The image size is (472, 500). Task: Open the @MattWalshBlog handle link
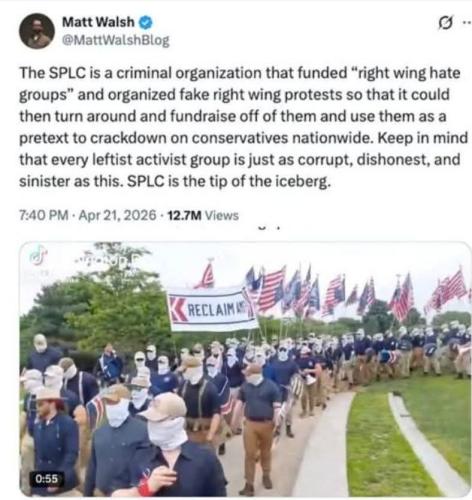[116, 40]
